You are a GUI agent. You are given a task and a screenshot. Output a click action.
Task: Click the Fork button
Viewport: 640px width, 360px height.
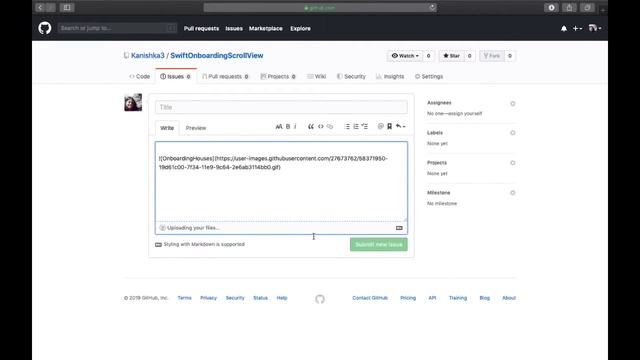[492, 56]
